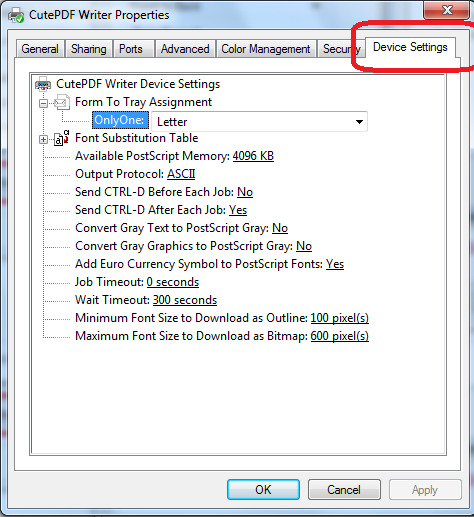Viewport: 474px width, 517px height.
Task: Click the Form To Tray Assignment envelope icon
Action: (62, 102)
